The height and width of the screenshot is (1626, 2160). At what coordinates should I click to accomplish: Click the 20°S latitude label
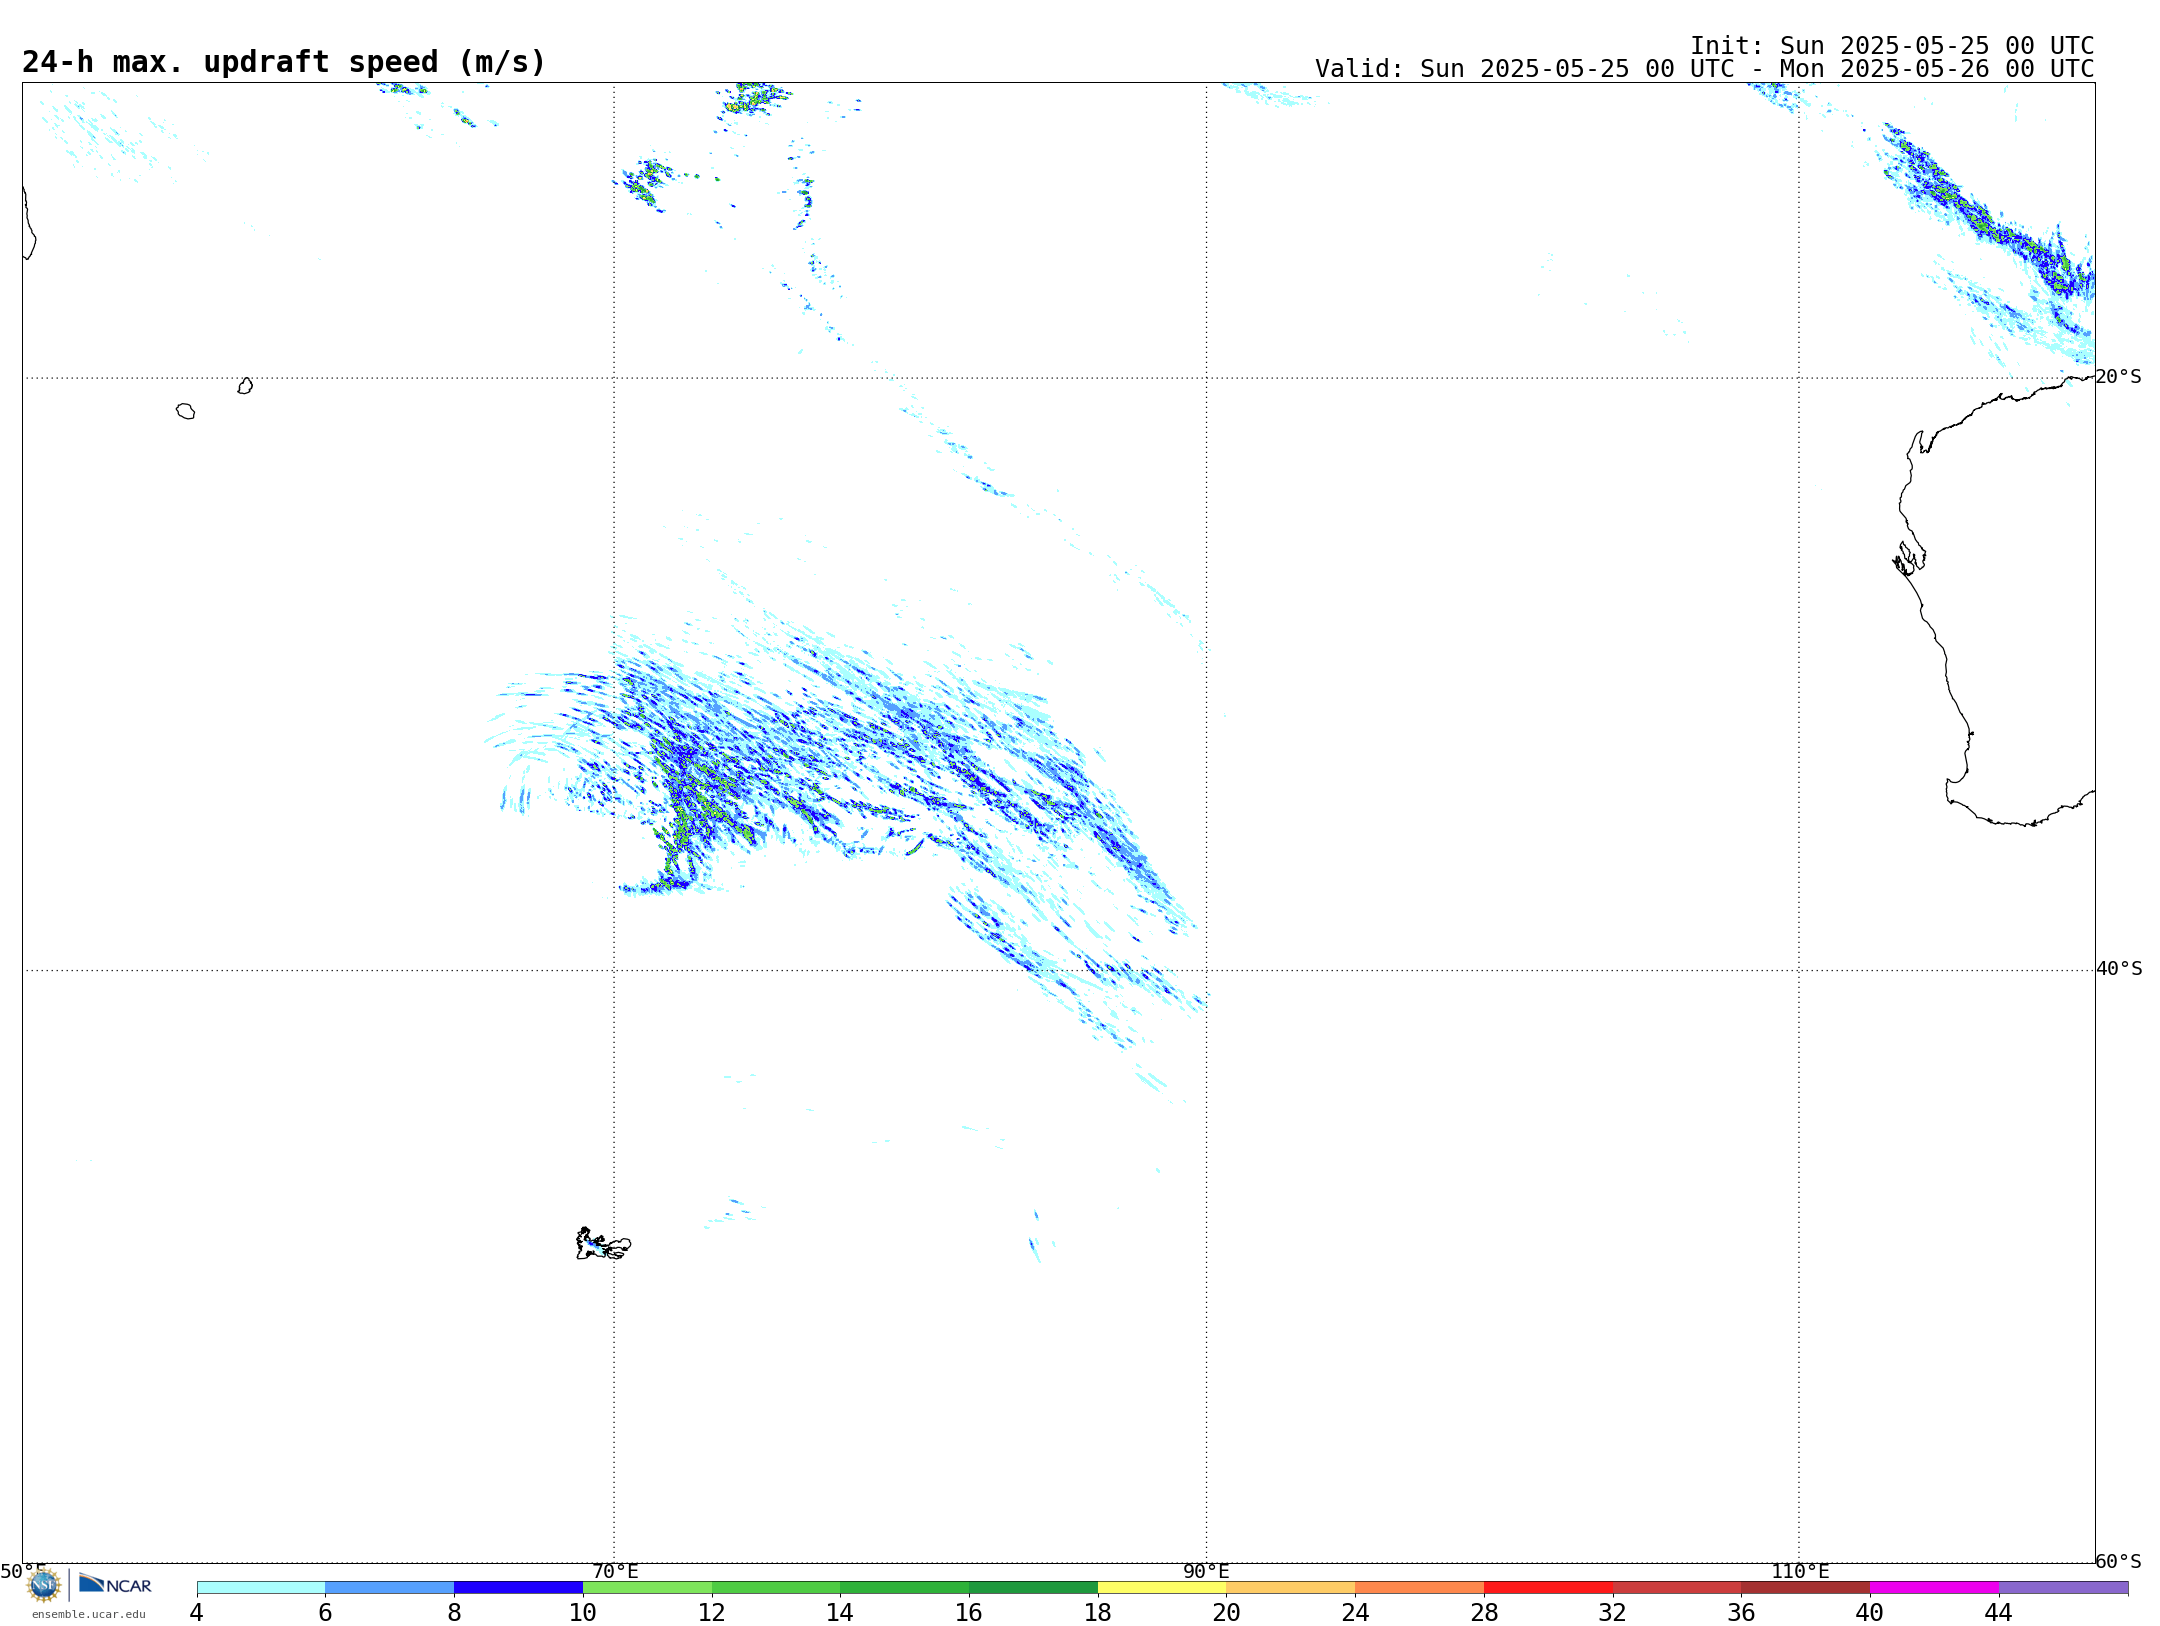(2118, 376)
